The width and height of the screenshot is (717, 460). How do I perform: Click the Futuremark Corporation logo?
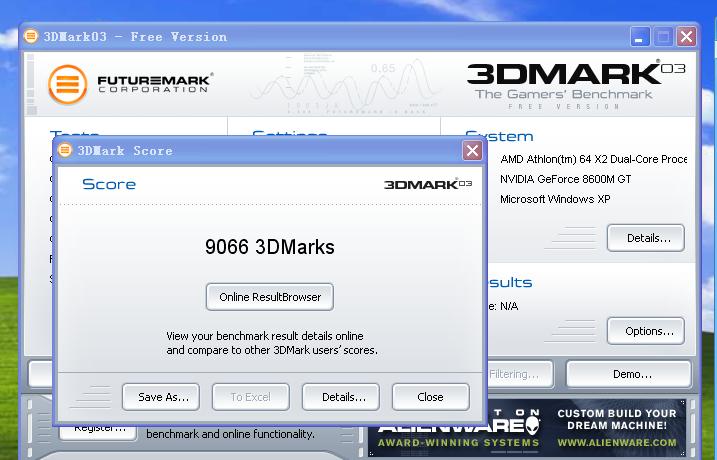[130, 84]
